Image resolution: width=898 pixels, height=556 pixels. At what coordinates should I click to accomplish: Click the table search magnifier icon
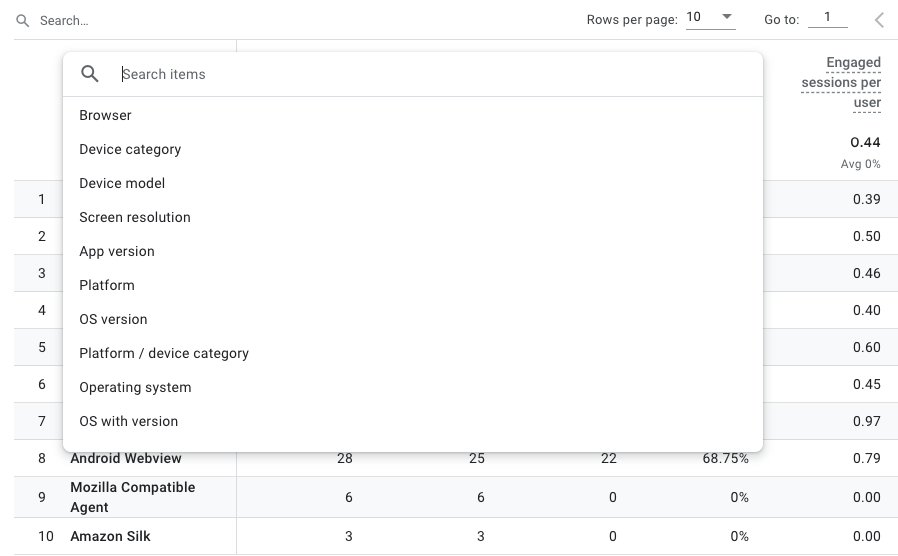point(23,20)
